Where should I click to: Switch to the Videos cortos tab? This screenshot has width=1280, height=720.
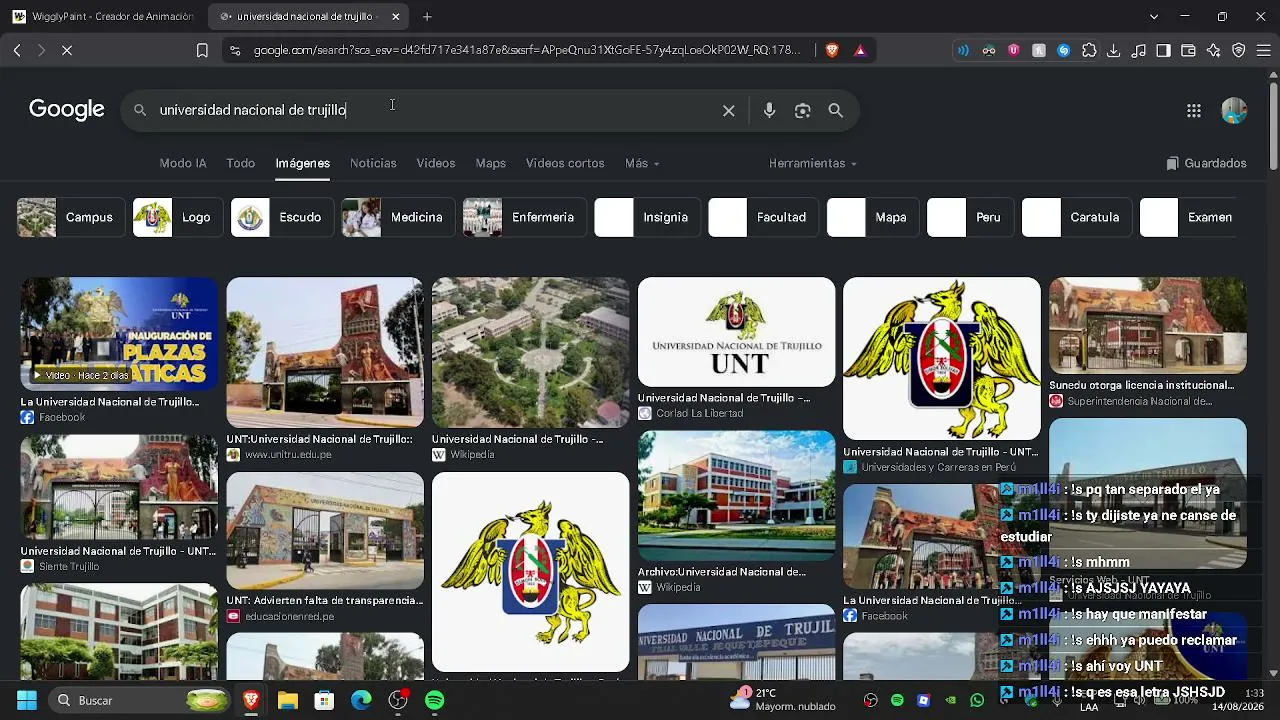click(565, 163)
